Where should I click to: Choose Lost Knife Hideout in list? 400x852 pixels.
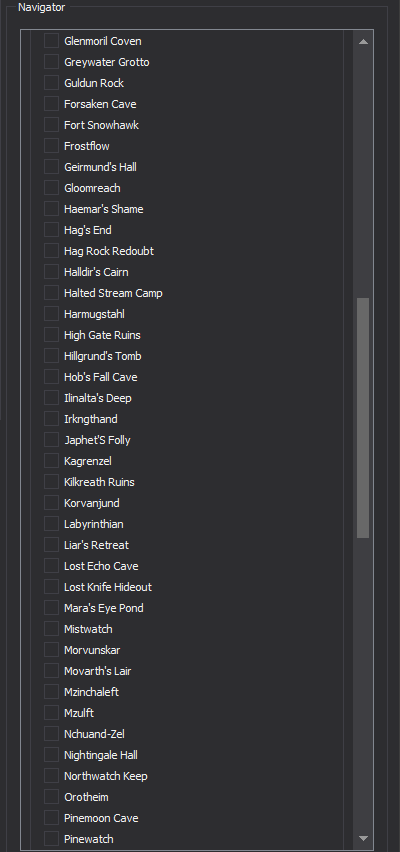(x=108, y=587)
